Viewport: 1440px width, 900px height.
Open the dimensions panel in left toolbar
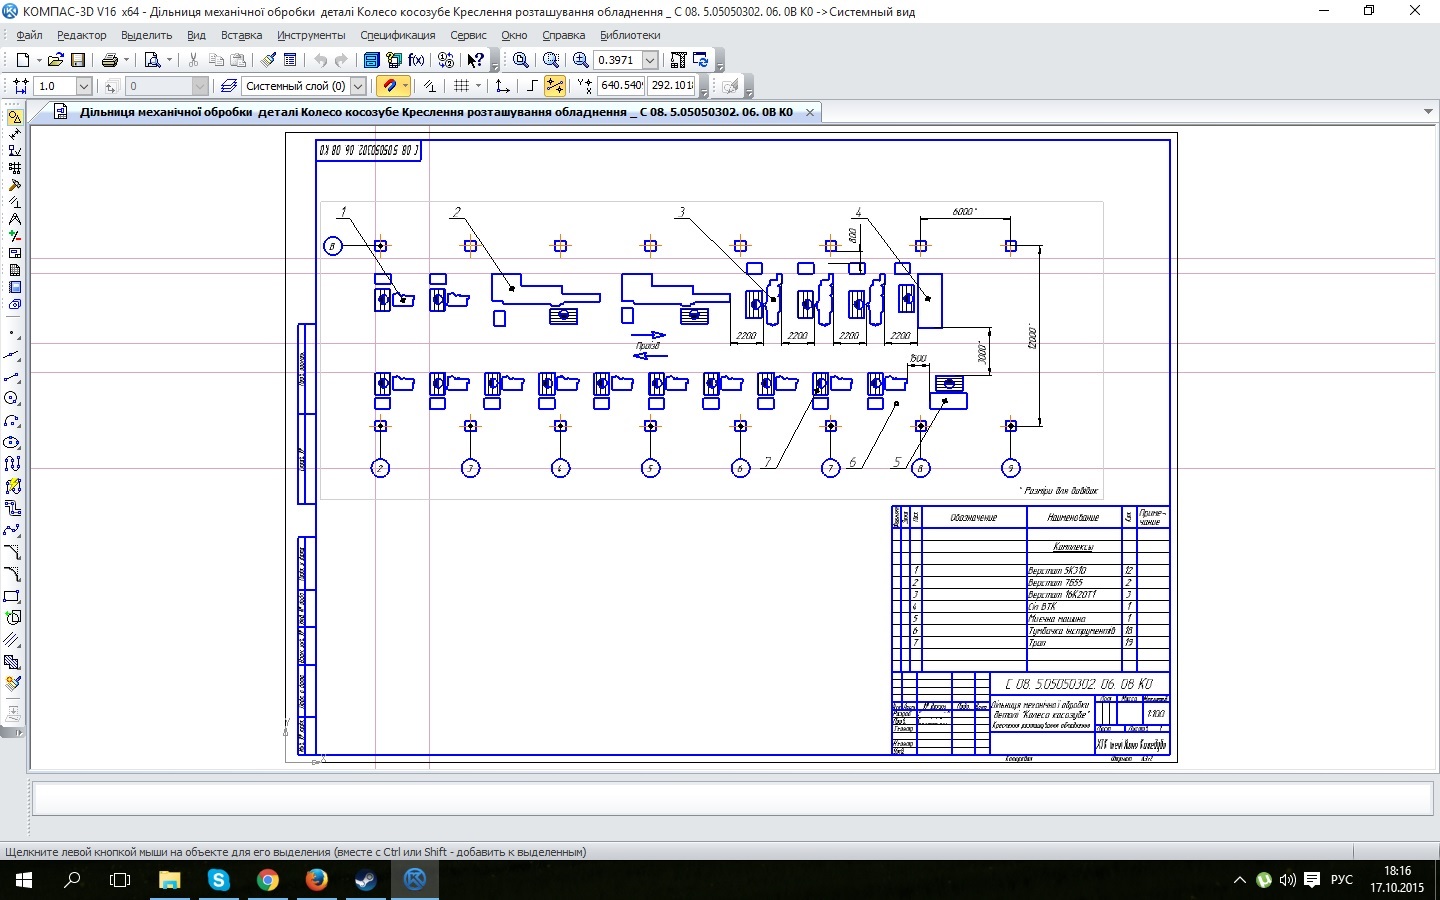click(14, 134)
